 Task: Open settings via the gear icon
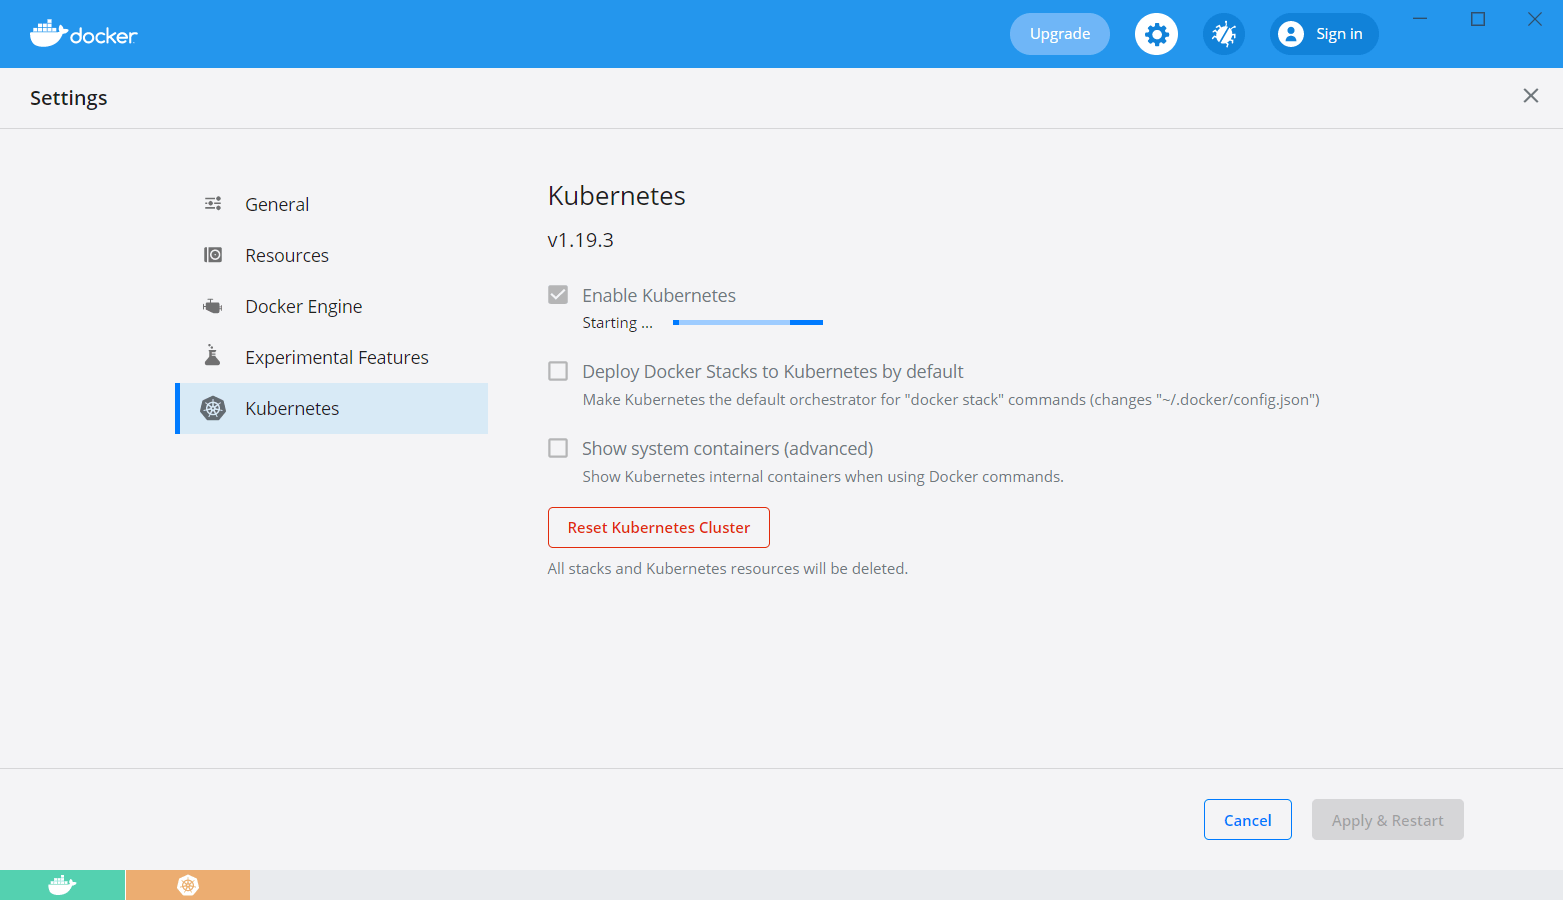coord(1156,34)
